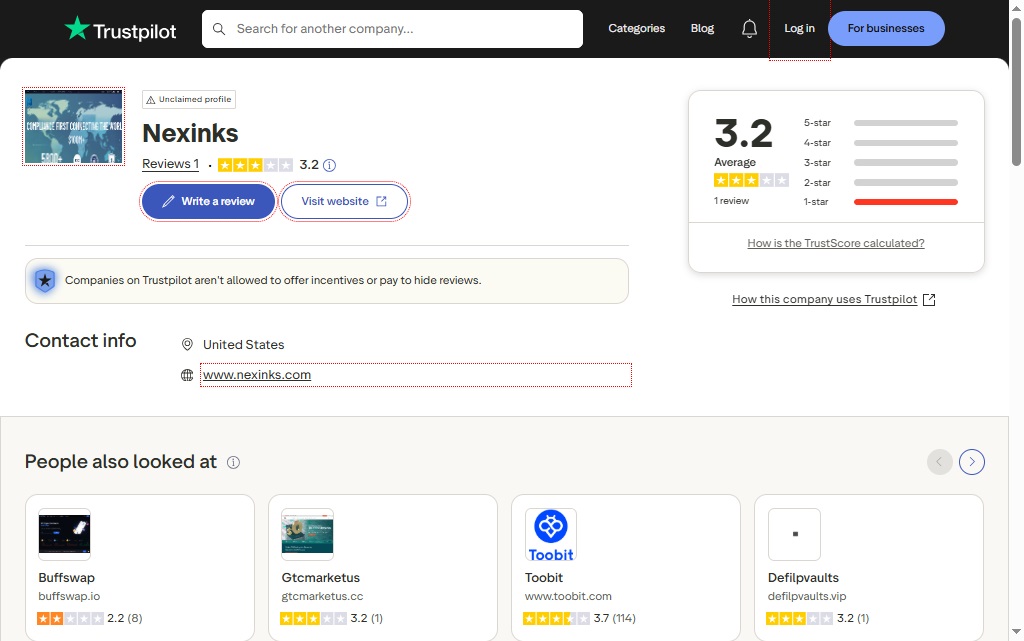The image size is (1024, 641).
Task: Filter reviews by 1-star bar
Action: (x=905, y=202)
